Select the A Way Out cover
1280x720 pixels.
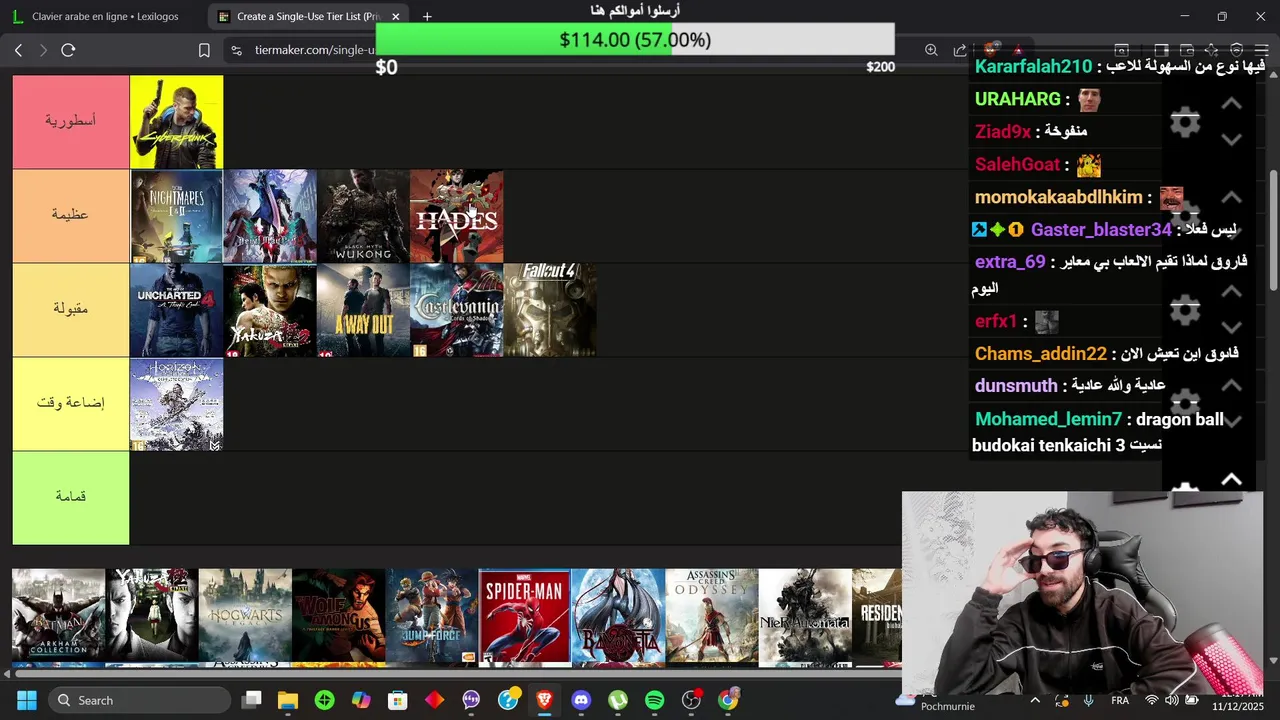pyautogui.click(x=363, y=310)
